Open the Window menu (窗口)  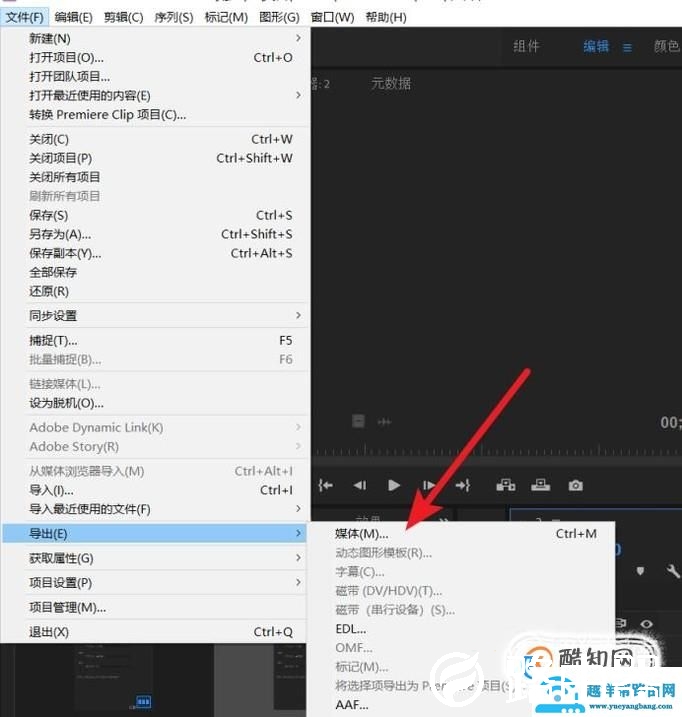(332, 17)
